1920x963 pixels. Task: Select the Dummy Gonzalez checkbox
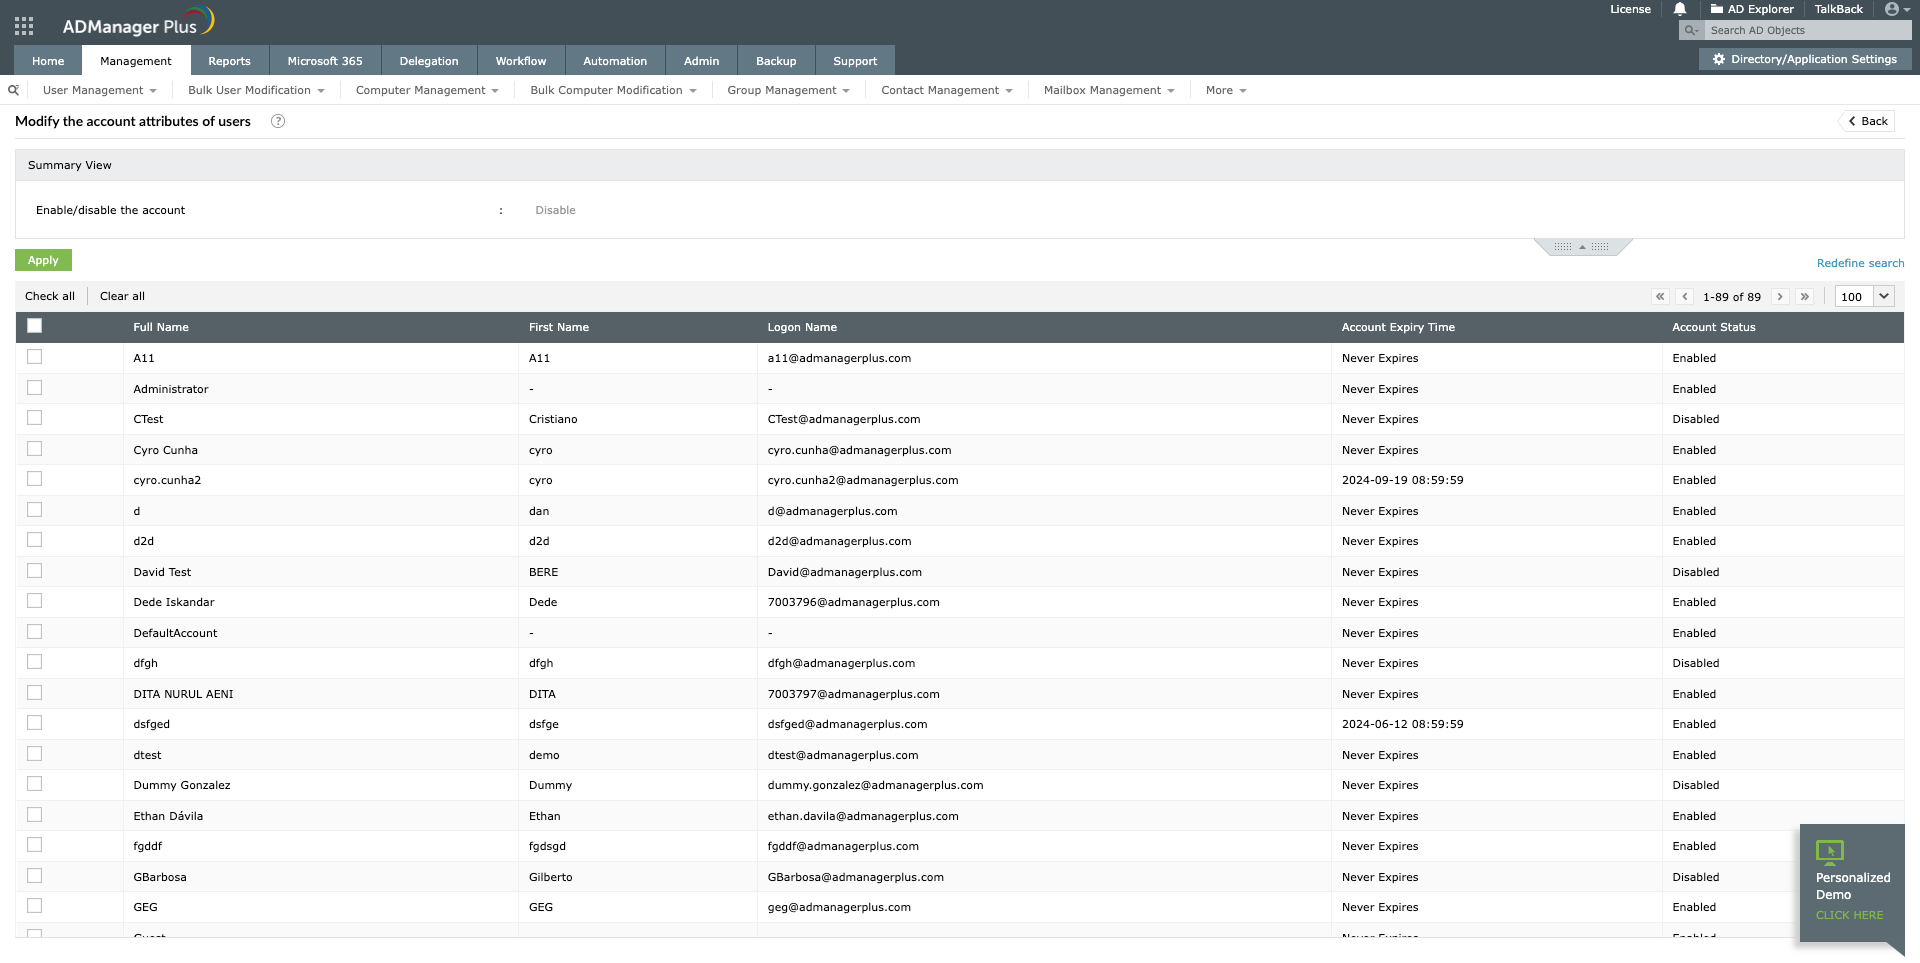pos(35,784)
